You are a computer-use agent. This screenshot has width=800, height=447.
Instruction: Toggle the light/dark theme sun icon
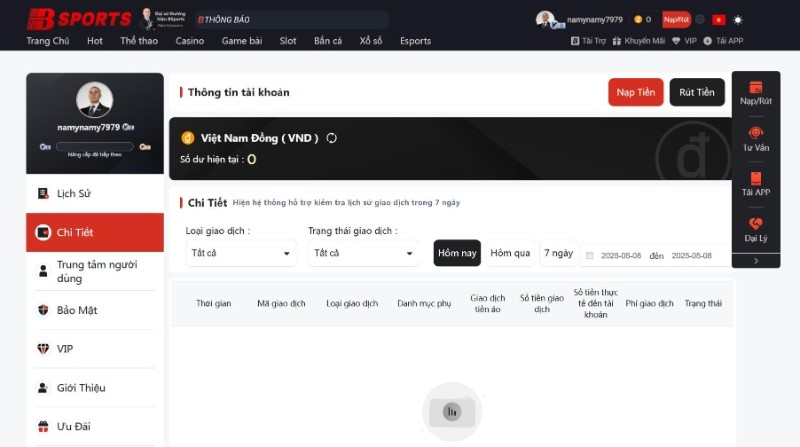click(x=737, y=20)
